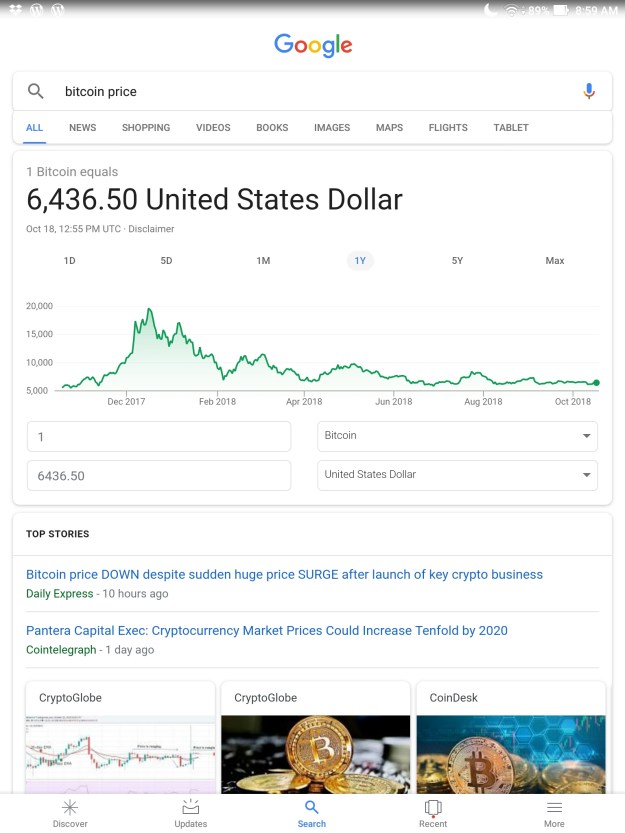Select the 5D chart range
The height and width of the screenshot is (833, 625).
[166, 261]
